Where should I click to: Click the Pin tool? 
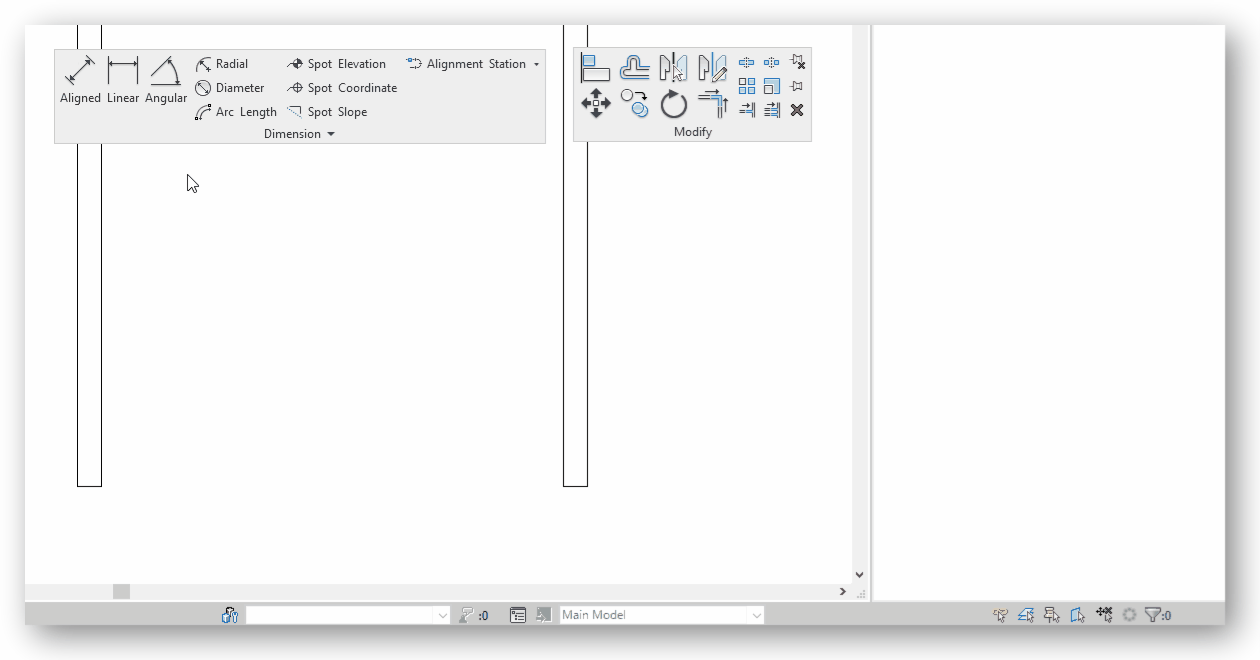coord(796,85)
